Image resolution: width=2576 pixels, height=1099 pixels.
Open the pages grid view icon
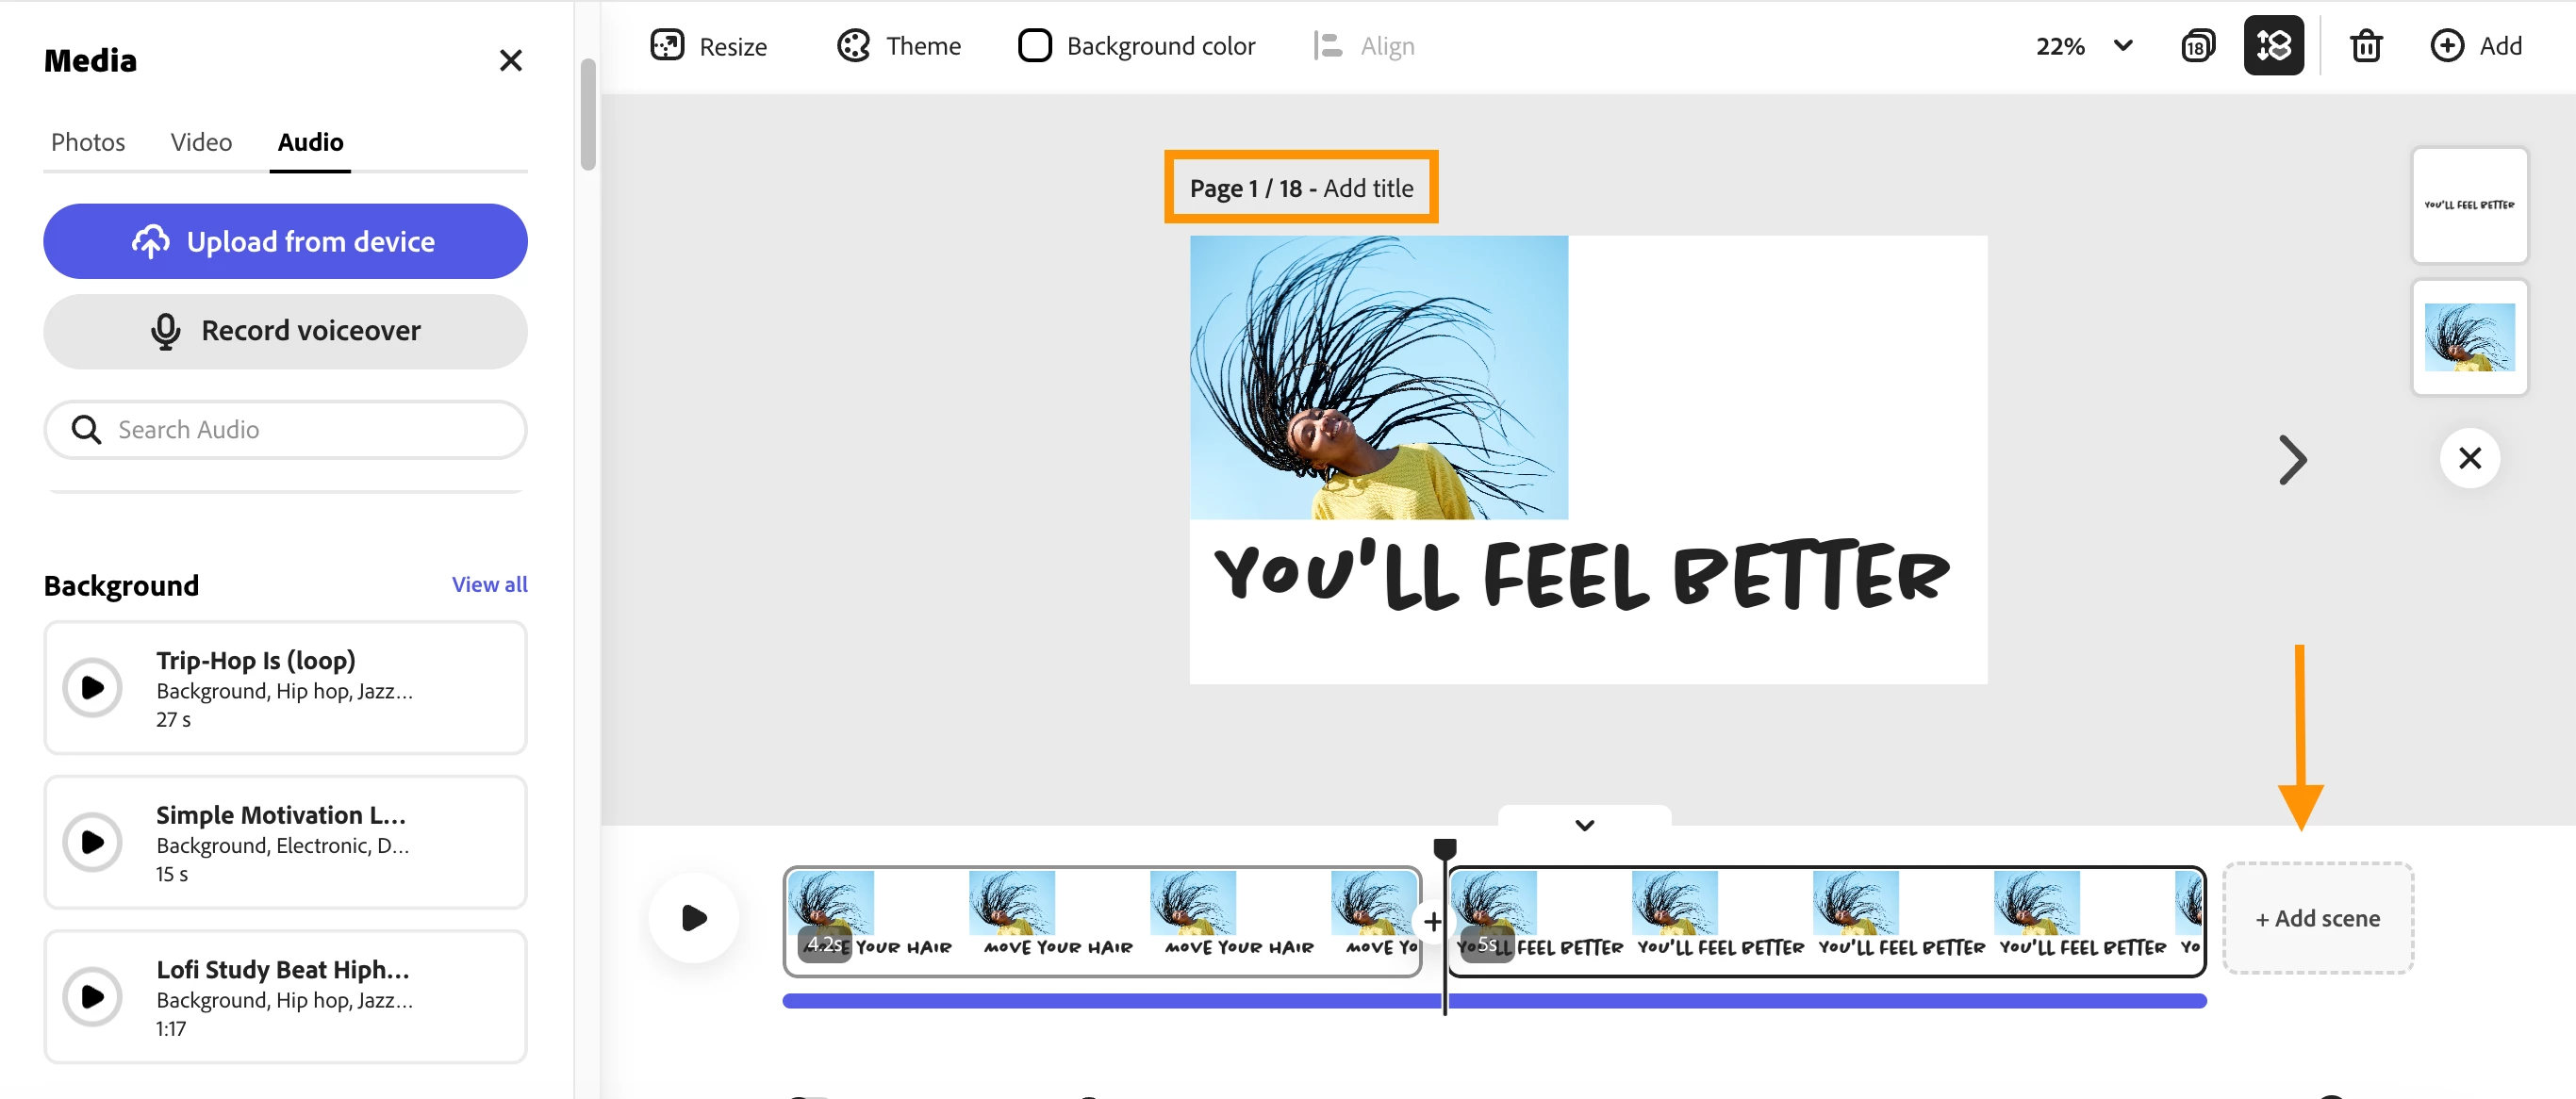point(2197,46)
